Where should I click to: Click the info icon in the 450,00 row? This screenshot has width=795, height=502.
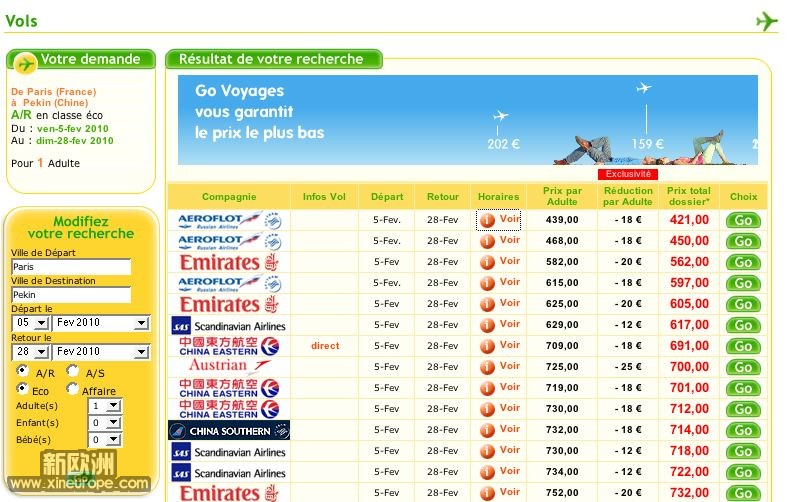487,241
